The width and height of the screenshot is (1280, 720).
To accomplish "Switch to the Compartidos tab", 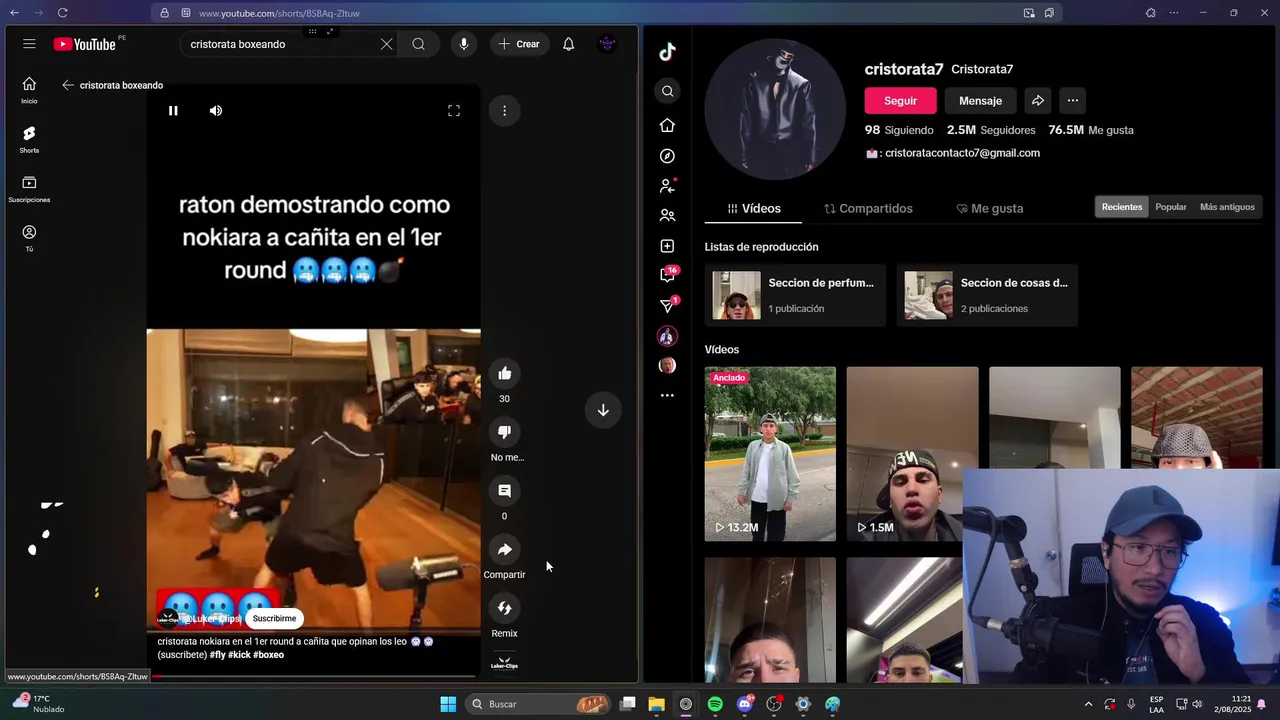I will (x=868, y=208).
